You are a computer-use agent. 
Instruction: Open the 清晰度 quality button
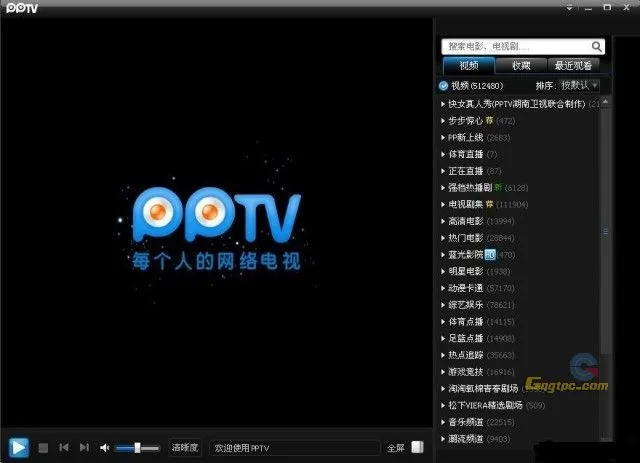coord(185,447)
